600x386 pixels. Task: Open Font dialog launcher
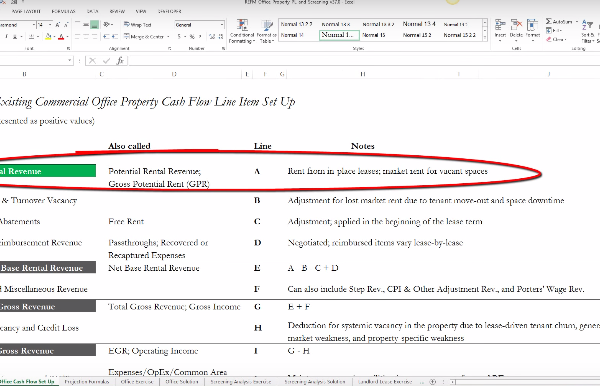(68, 49)
